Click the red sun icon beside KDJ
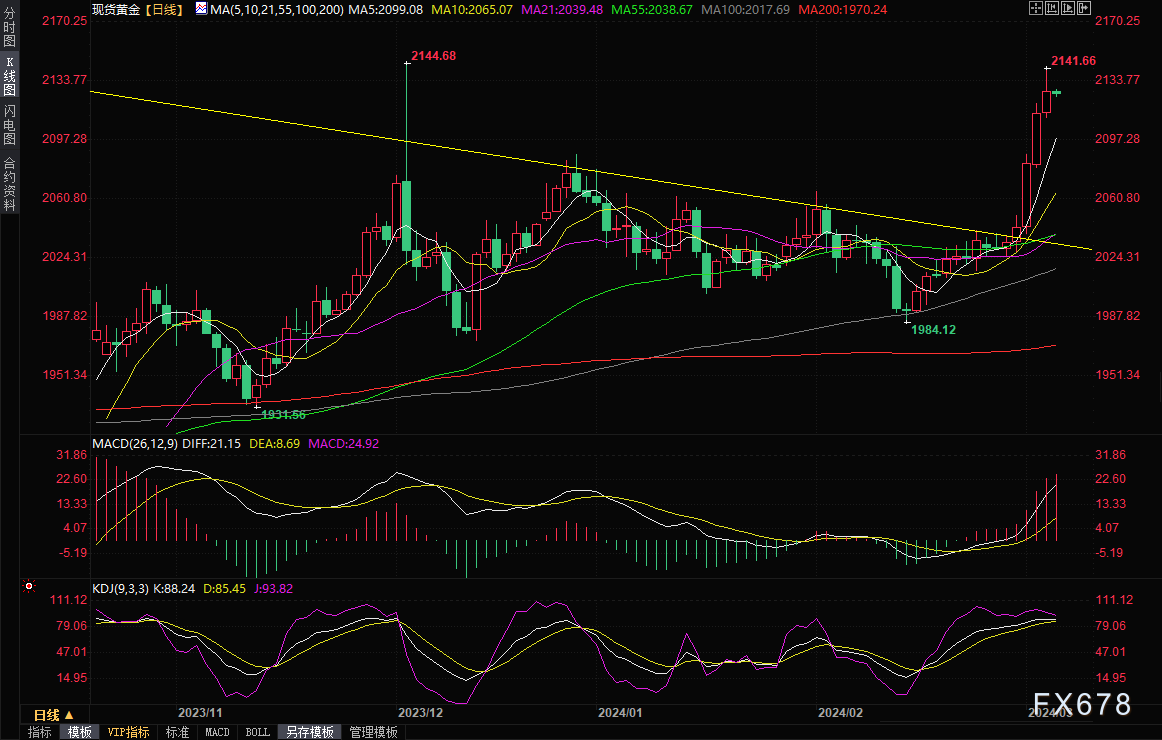Screen dimensions: 1162x740 (29, 587)
